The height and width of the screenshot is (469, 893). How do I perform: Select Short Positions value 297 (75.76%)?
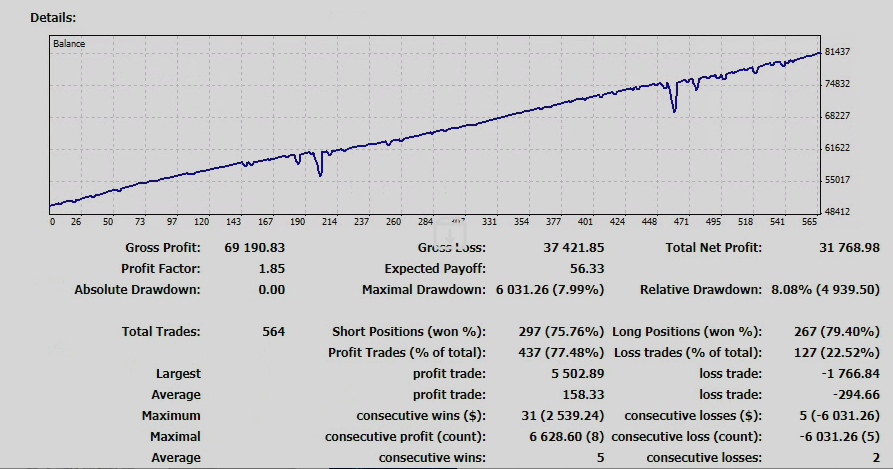(562, 332)
